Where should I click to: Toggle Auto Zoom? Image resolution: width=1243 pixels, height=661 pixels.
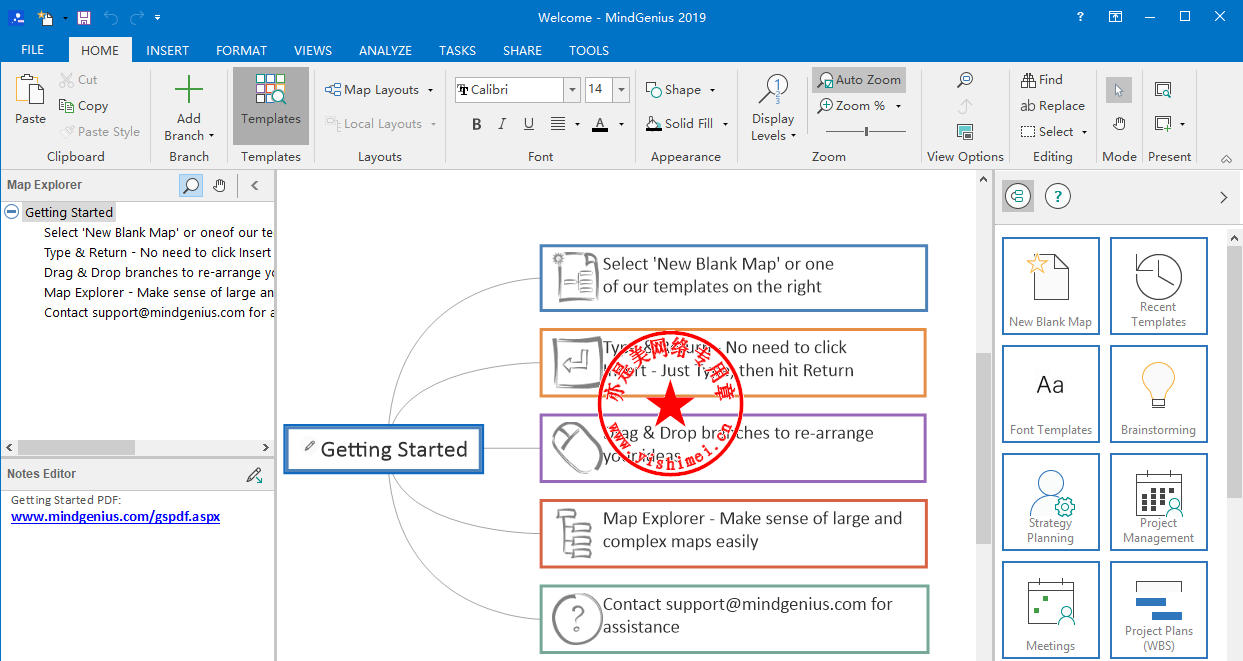coord(859,79)
